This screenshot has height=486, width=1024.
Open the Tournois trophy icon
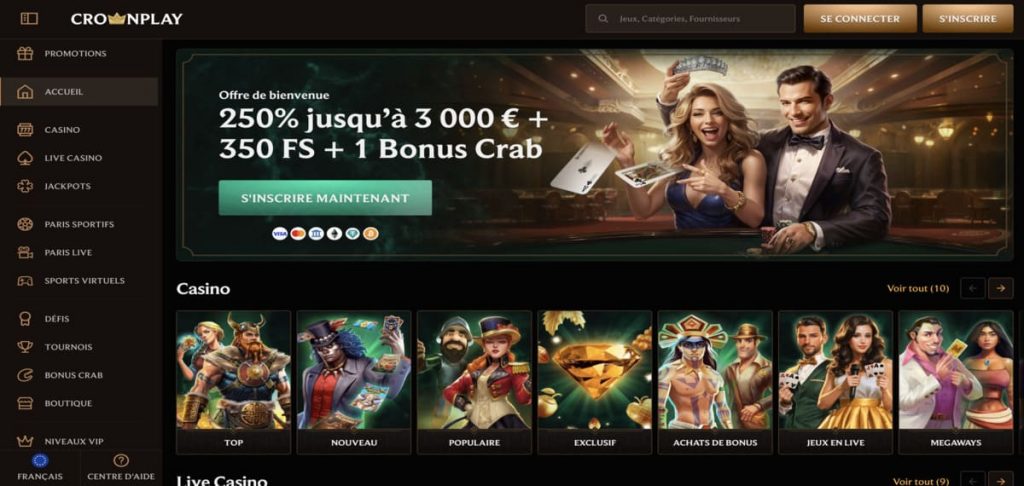click(x=25, y=347)
